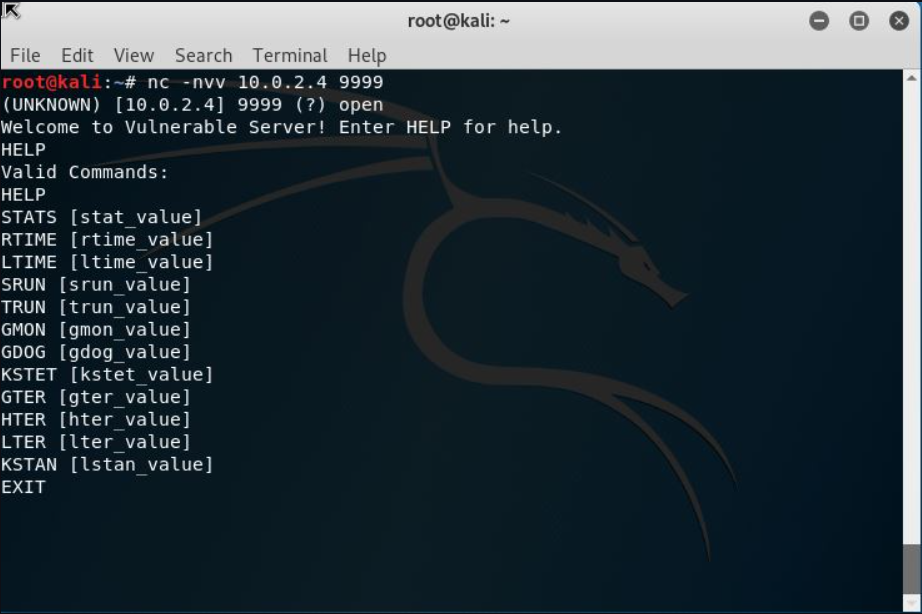Close the root@kali terminal window

click(x=897, y=21)
